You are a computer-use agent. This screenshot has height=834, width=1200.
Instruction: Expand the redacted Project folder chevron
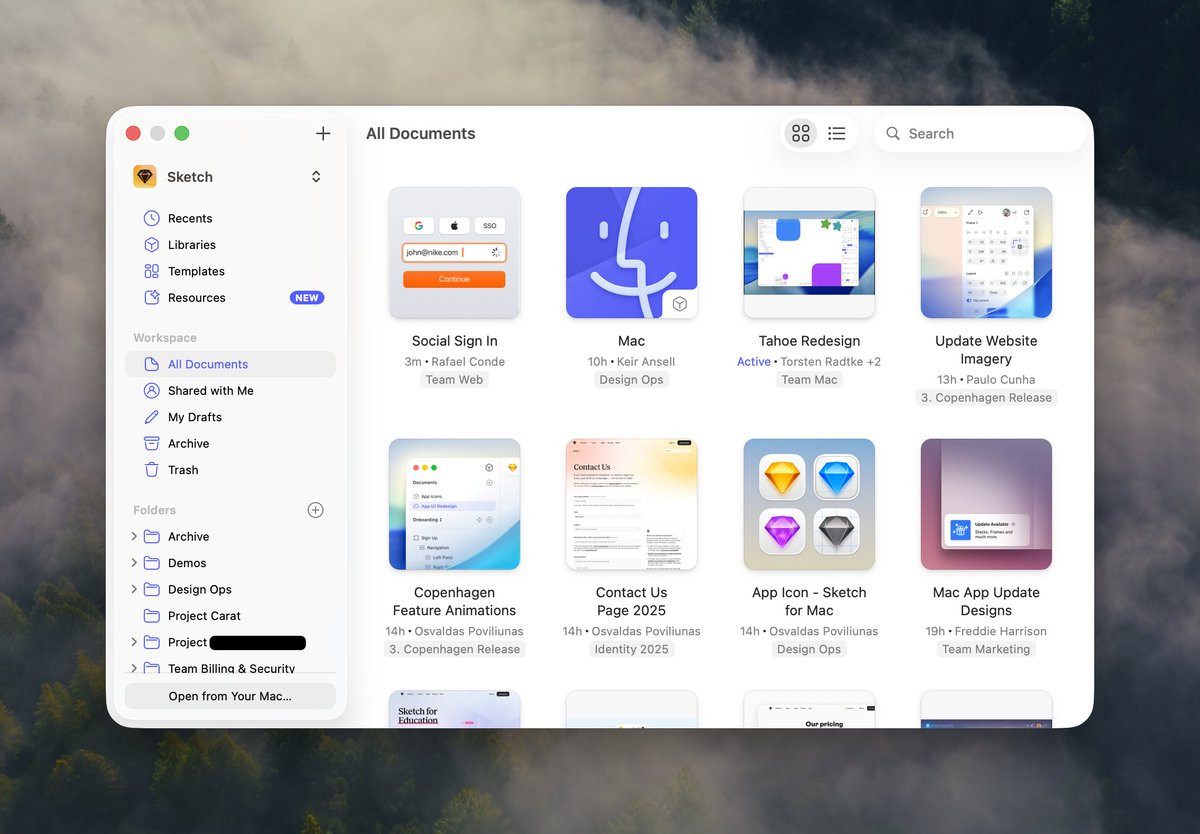coord(134,642)
